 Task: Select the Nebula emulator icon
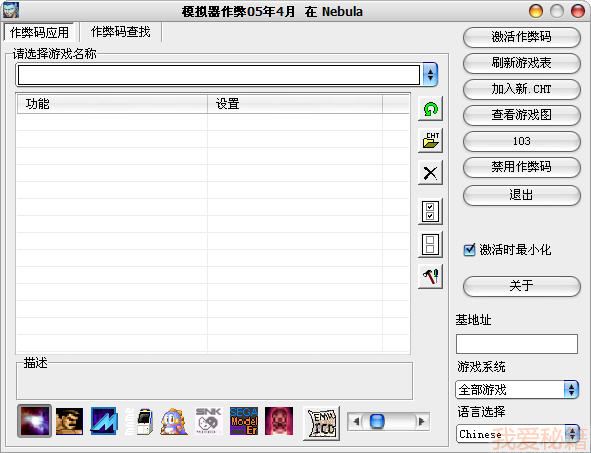(34, 421)
